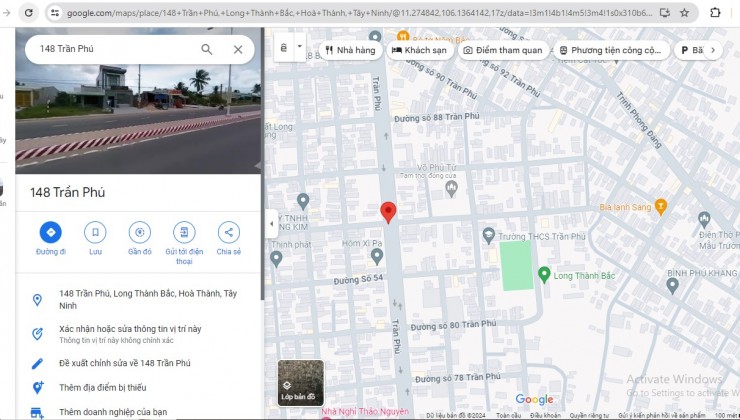740x420 pixels.
Task: Select Bia lạnh Sang bar marker
Action: coord(661,207)
